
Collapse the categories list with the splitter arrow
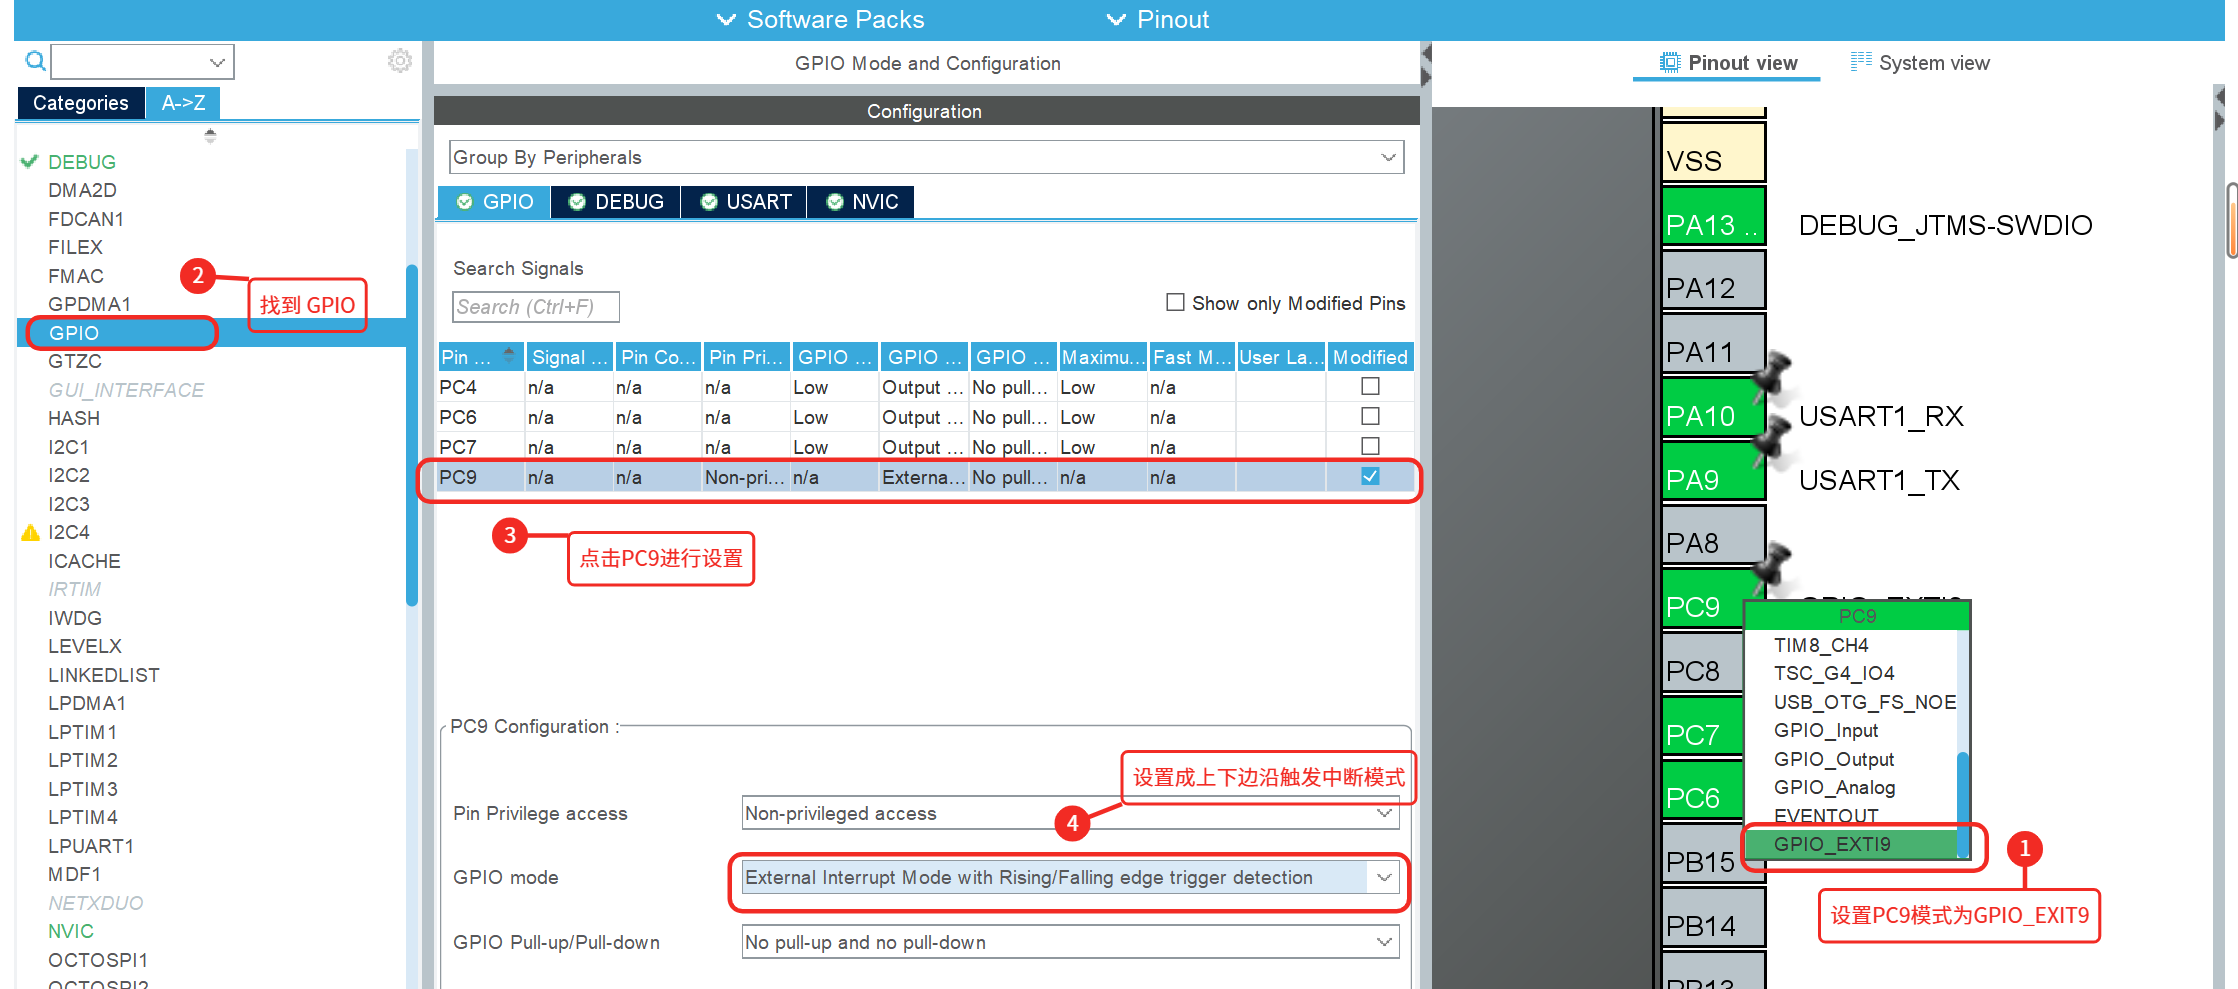pyautogui.click(x=210, y=135)
